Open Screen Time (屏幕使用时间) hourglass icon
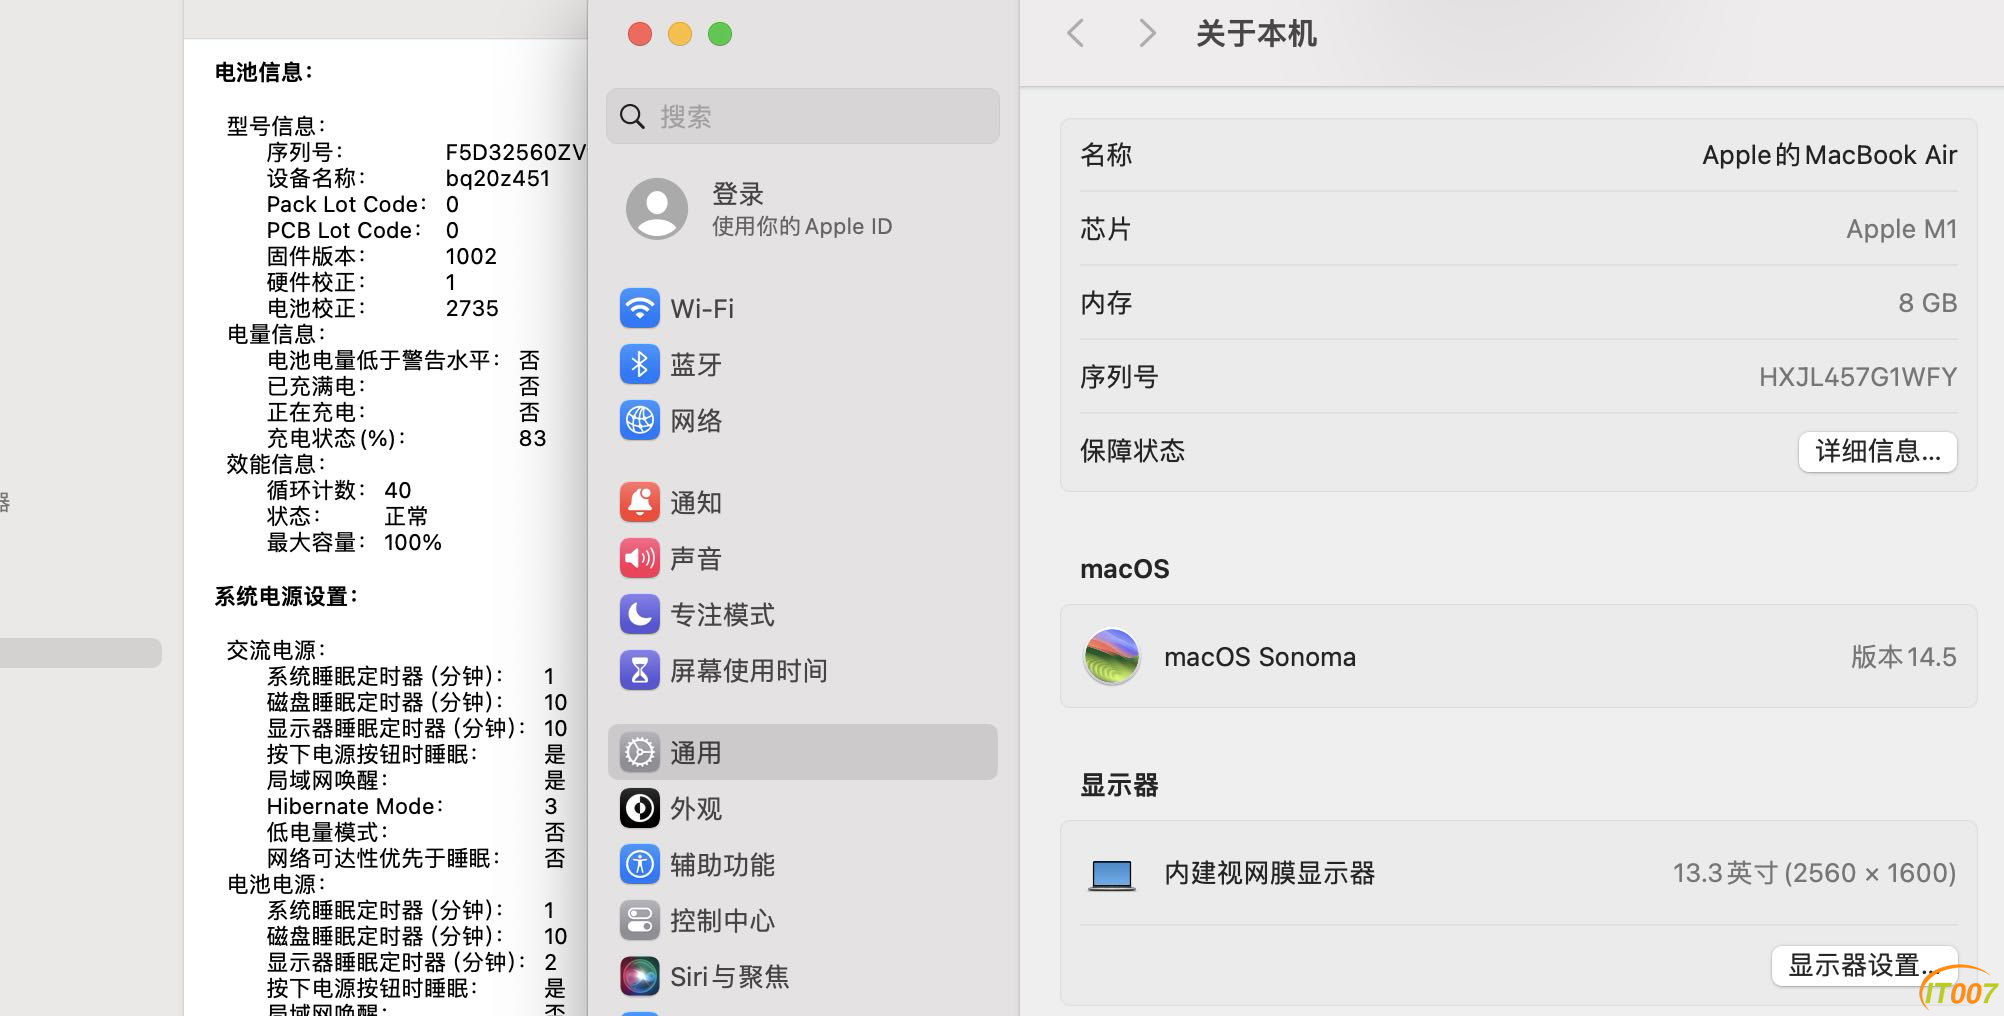The image size is (2004, 1016). pyautogui.click(x=640, y=670)
